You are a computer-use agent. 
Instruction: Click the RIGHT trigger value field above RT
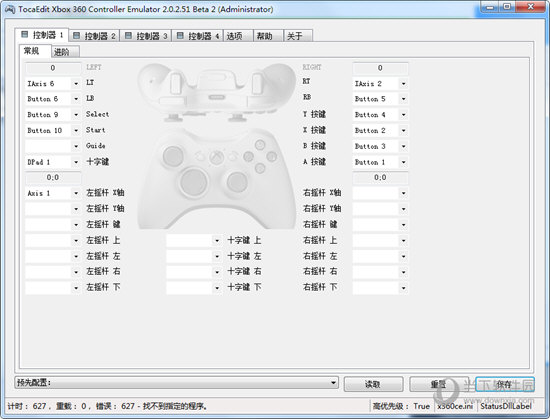tap(380, 68)
